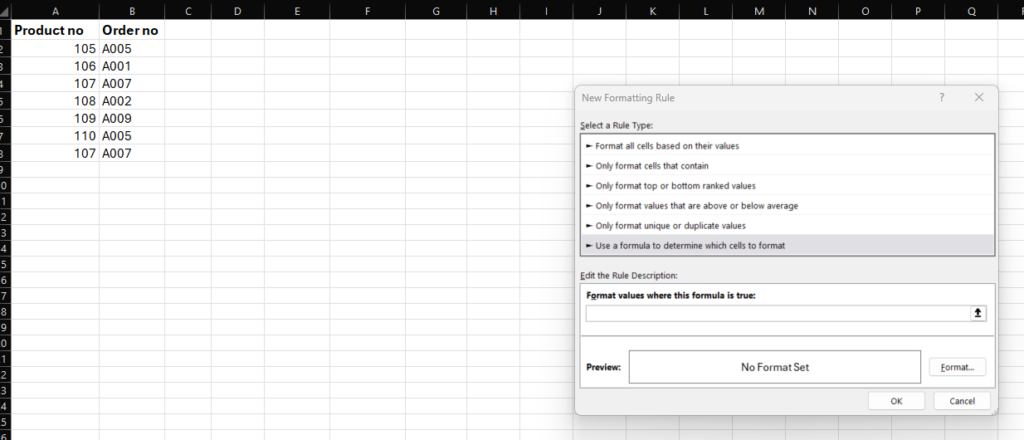Select 'Only format top or bottom ranked values'
The height and width of the screenshot is (440, 1024).
[x=787, y=185]
